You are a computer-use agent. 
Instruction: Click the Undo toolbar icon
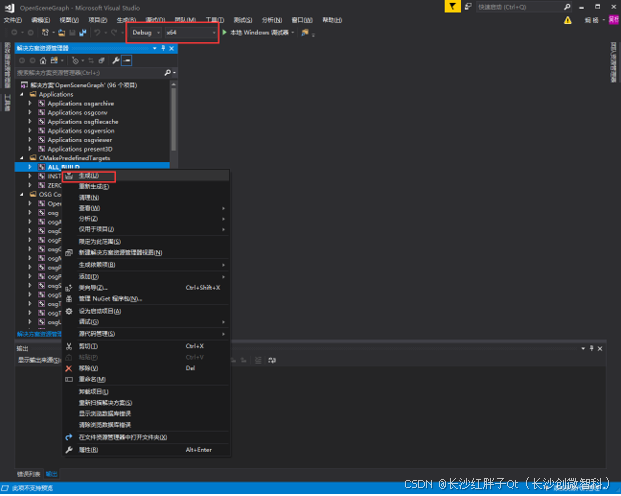[97, 32]
